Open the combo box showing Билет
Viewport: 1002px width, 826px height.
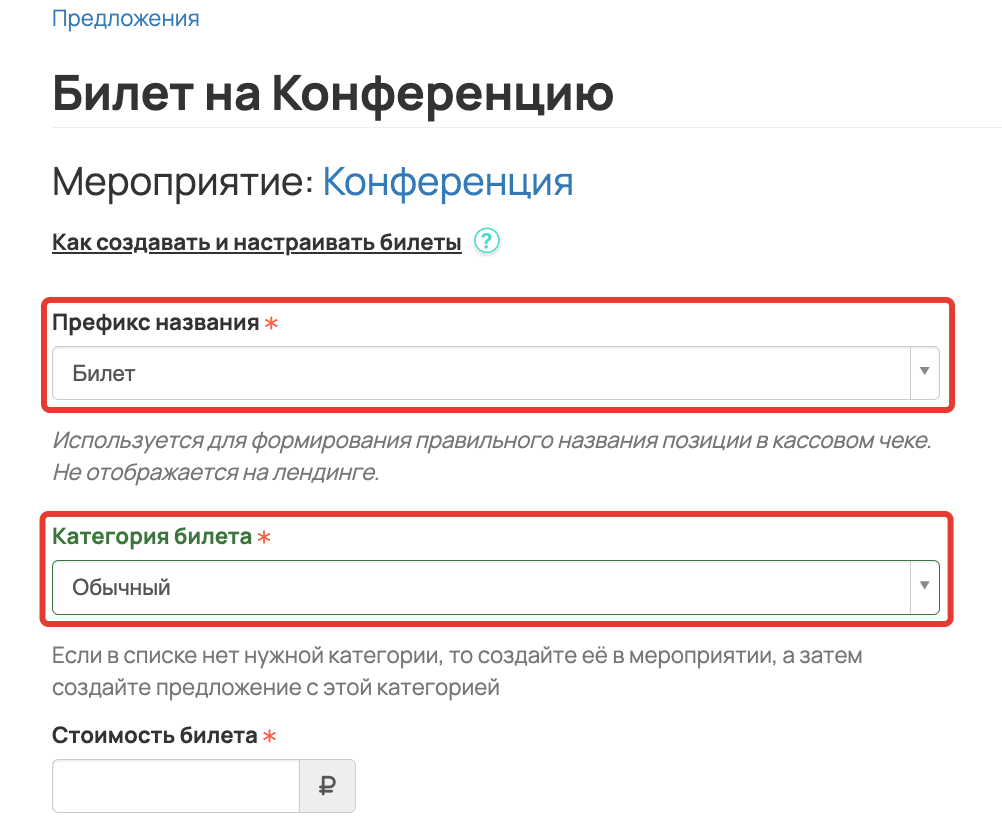(x=496, y=373)
